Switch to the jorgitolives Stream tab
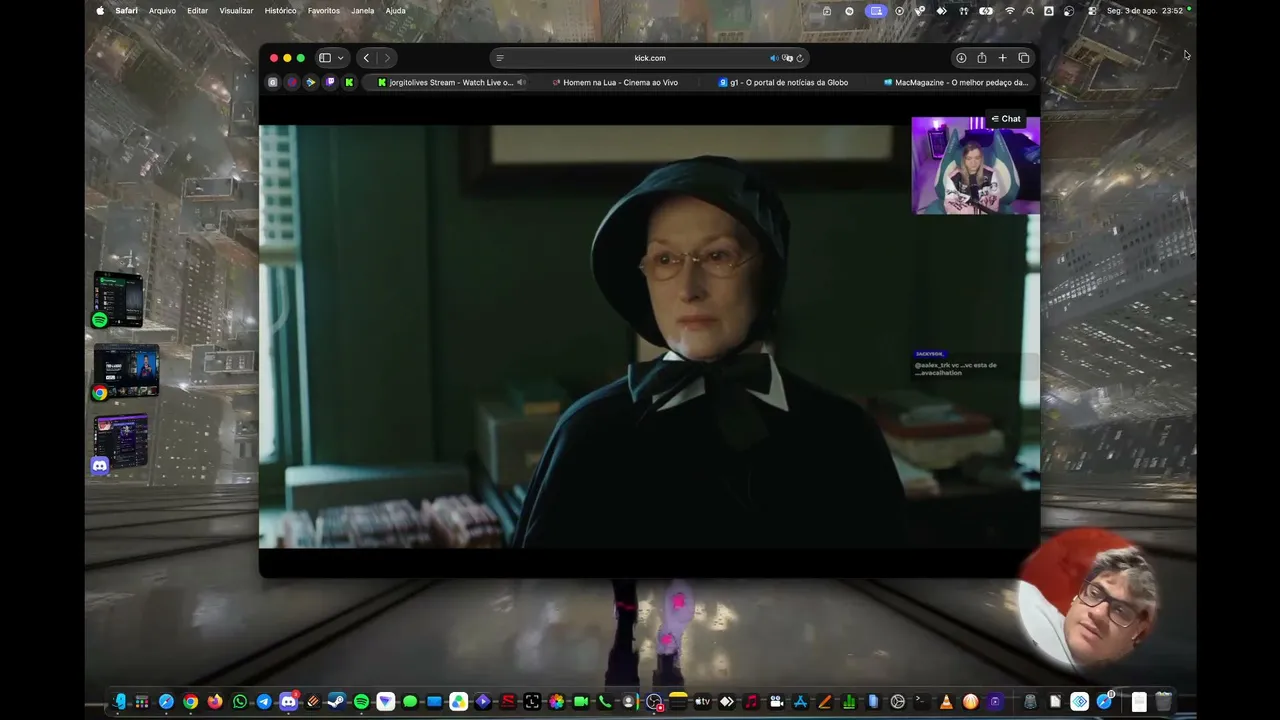The image size is (1280, 720). pyautogui.click(x=447, y=82)
